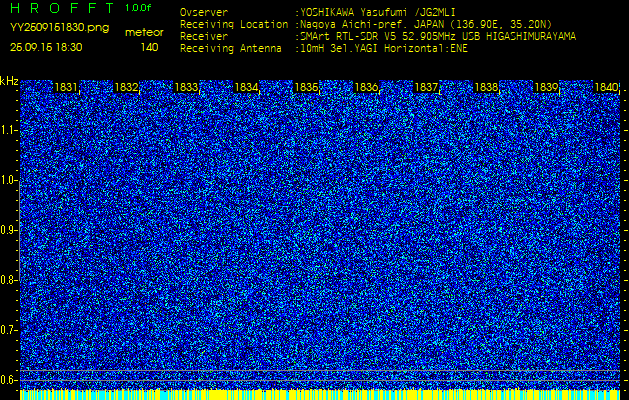Click the kHz axis unit label

click(9, 81)
